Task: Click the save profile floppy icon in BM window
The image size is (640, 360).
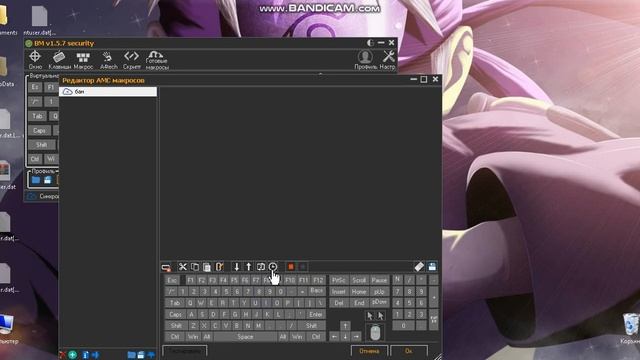Action: click(x=48, y=180)
